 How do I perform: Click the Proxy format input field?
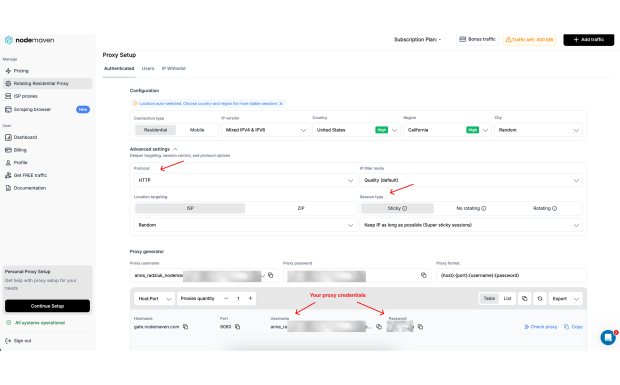click(x=511, y=275)
